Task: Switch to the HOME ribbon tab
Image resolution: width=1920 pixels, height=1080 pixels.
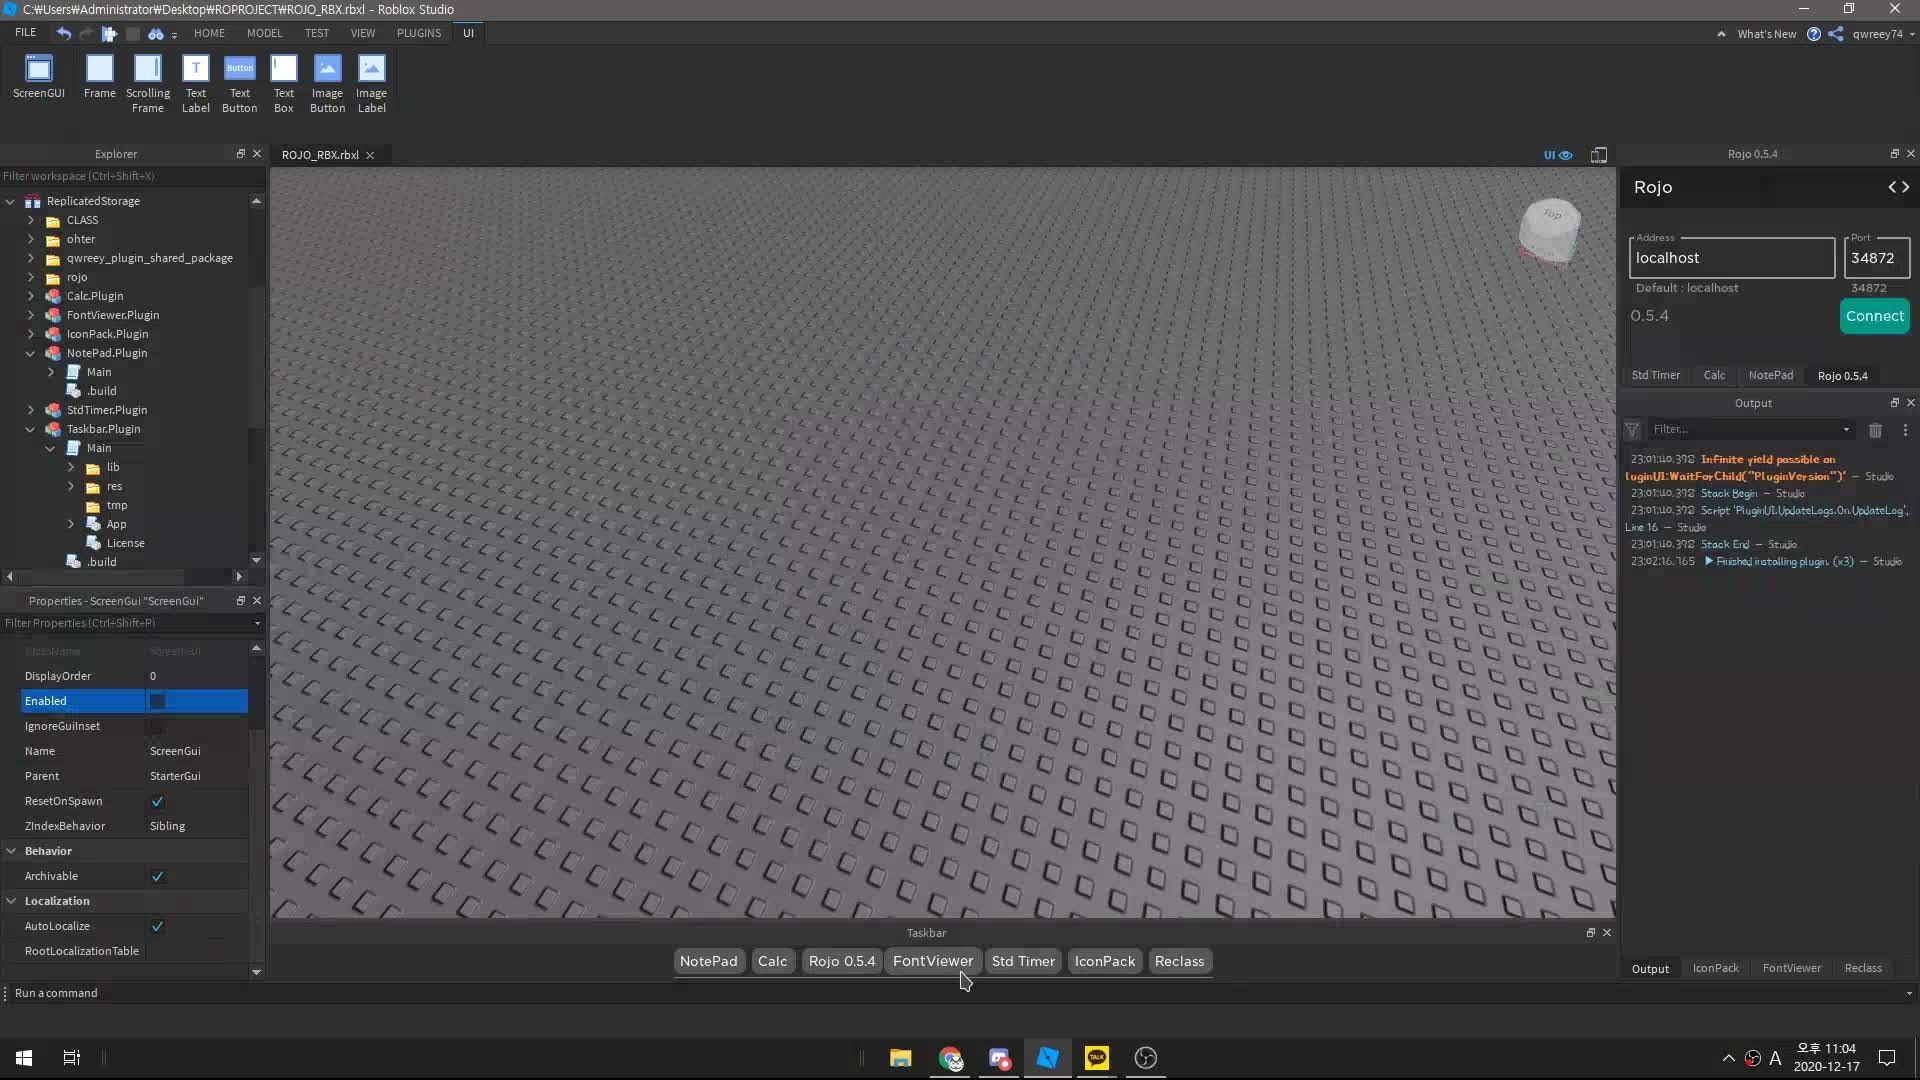Action: point(209,33)
